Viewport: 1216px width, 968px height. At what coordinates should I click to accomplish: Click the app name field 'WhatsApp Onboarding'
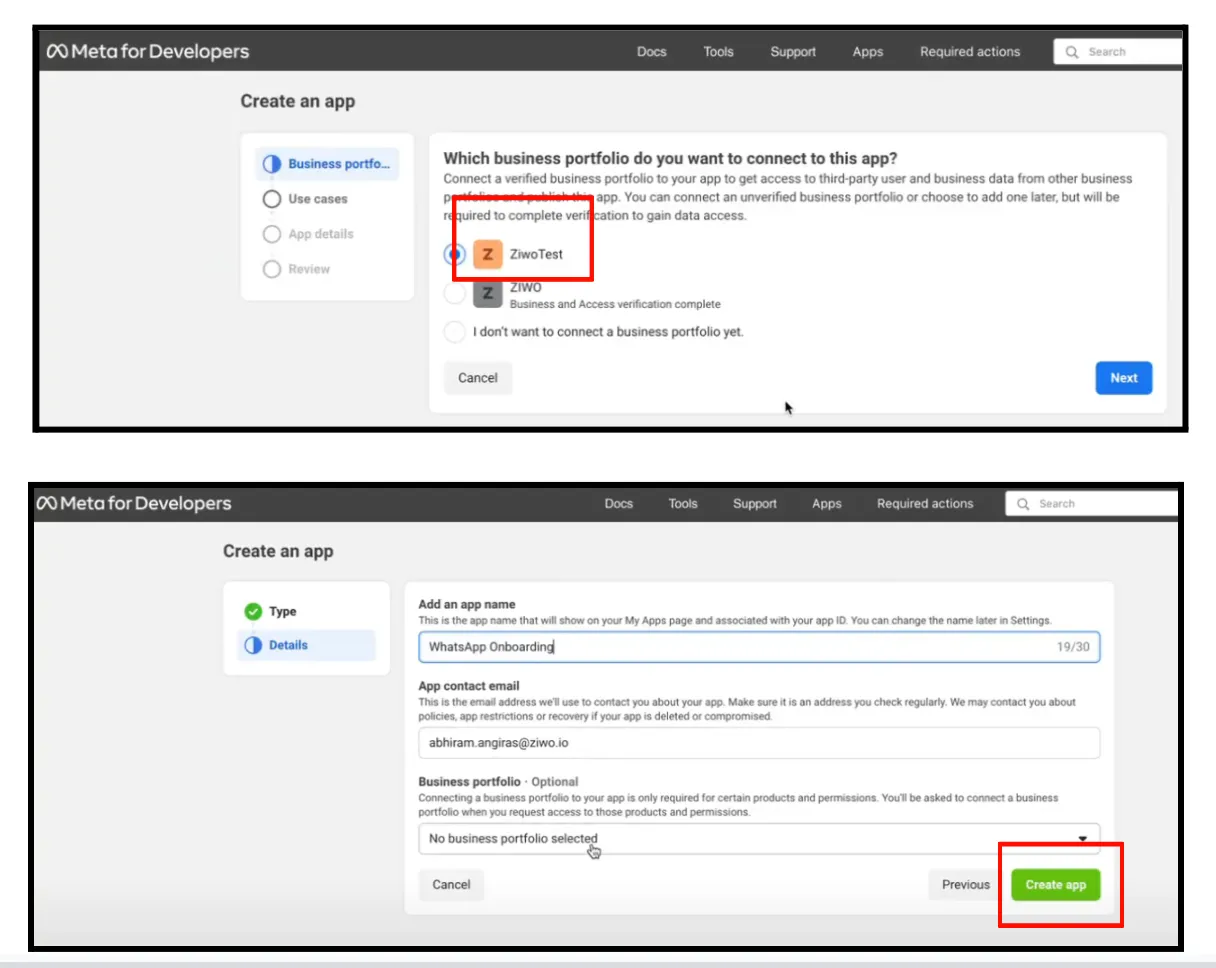coord(759,647)
